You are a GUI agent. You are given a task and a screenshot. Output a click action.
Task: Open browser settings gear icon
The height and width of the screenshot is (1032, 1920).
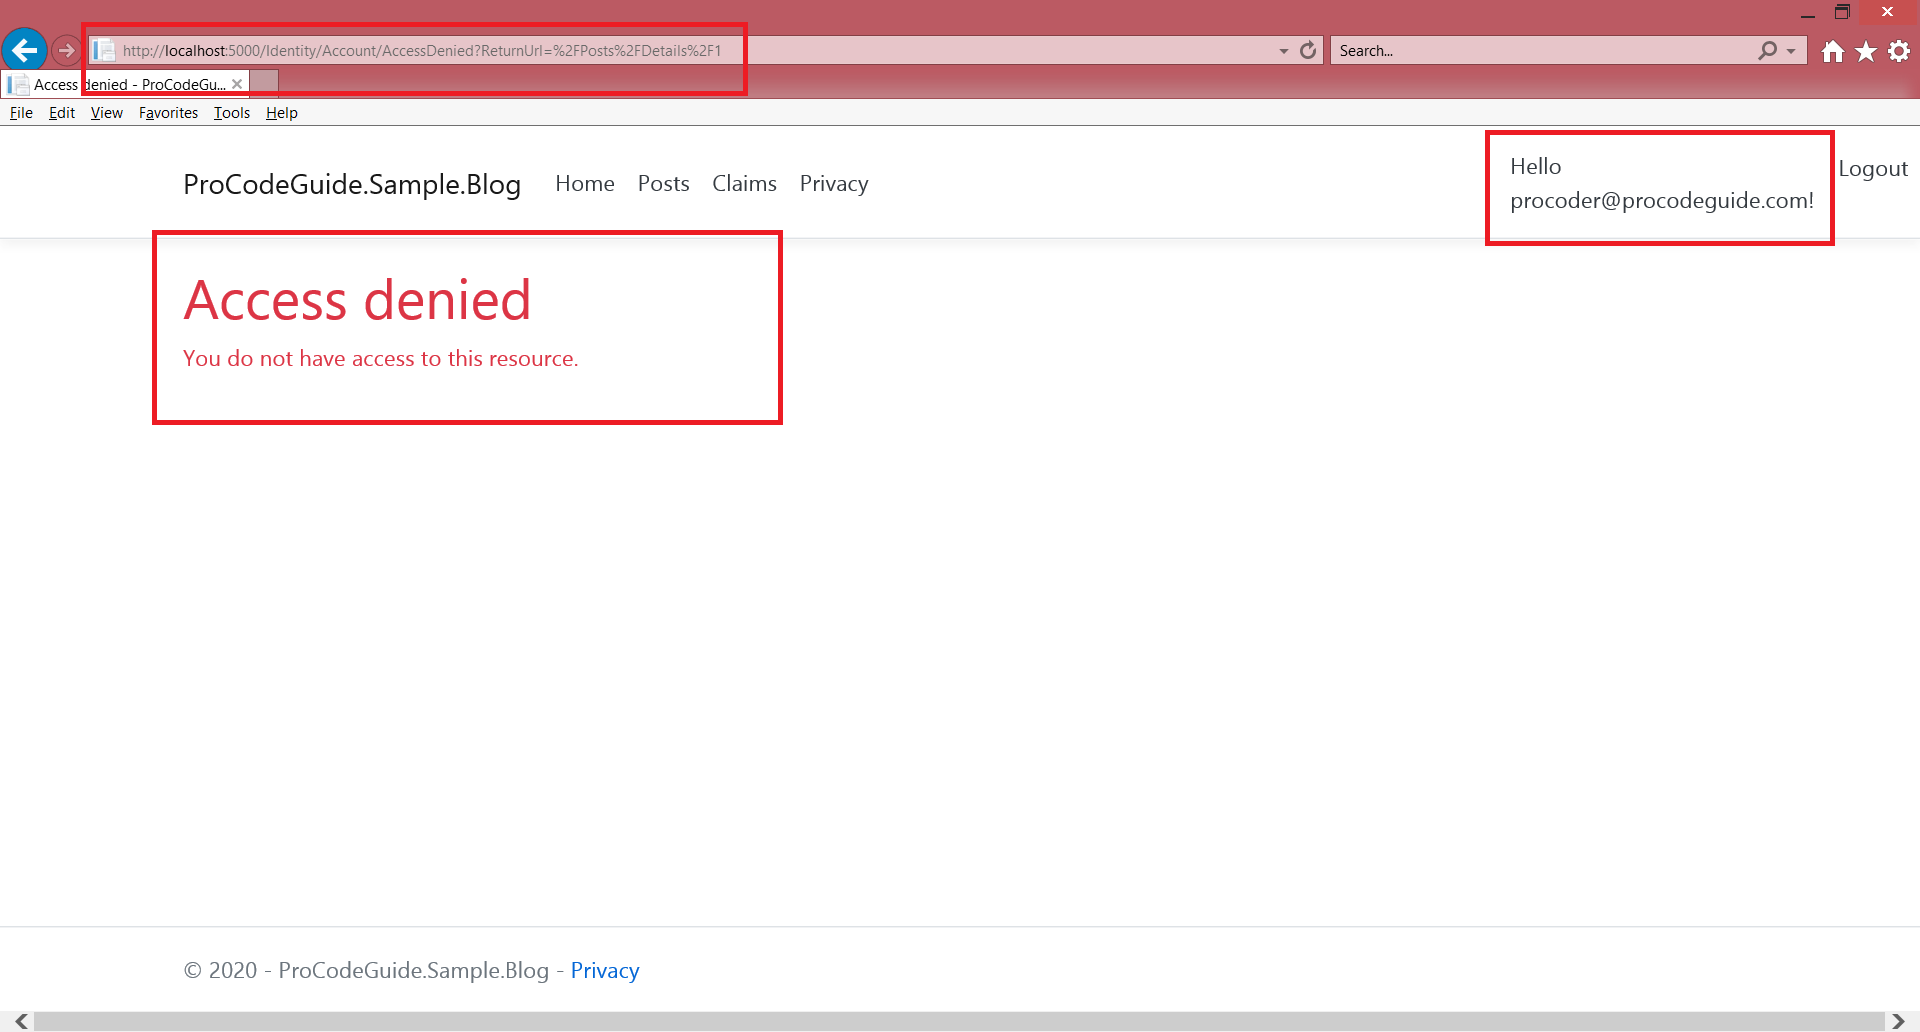click(x=1899, y=51)
